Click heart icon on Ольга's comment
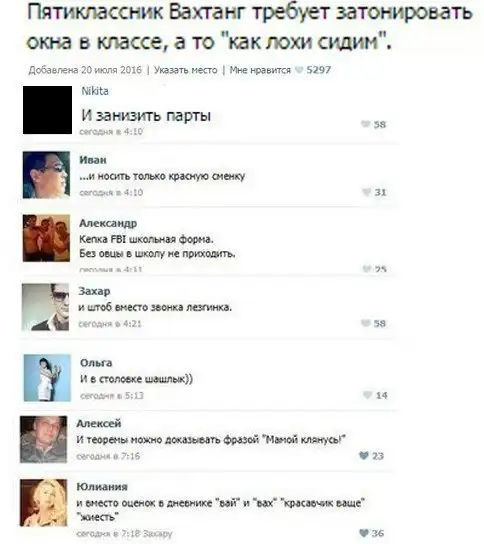 click(x=367, y=395)
